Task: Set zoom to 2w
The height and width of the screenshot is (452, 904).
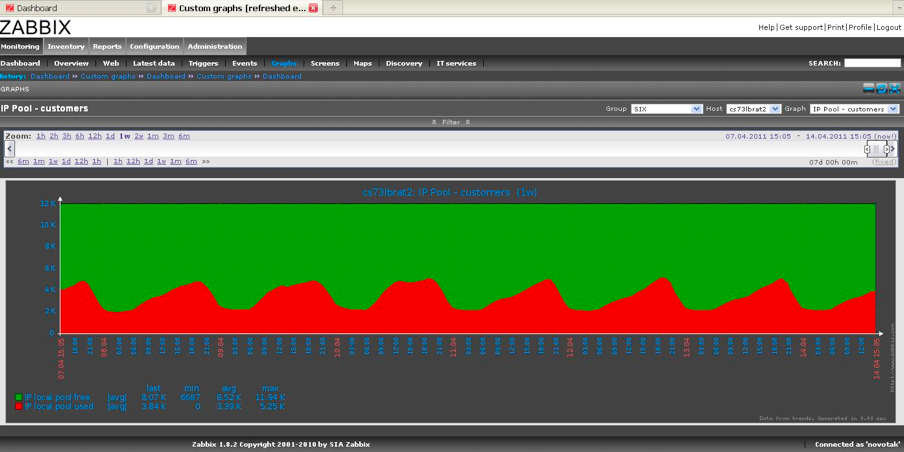Action: [139, 136]
